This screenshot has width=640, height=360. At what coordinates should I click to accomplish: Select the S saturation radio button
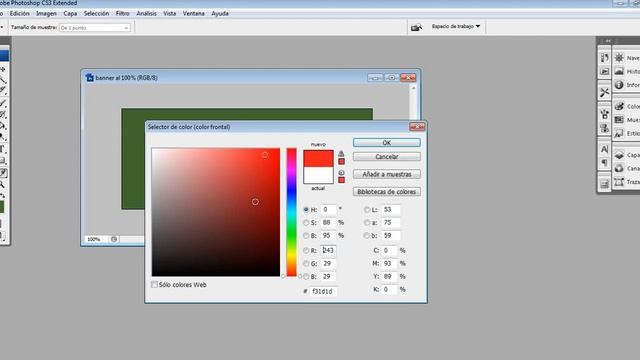tap(306, 222)
